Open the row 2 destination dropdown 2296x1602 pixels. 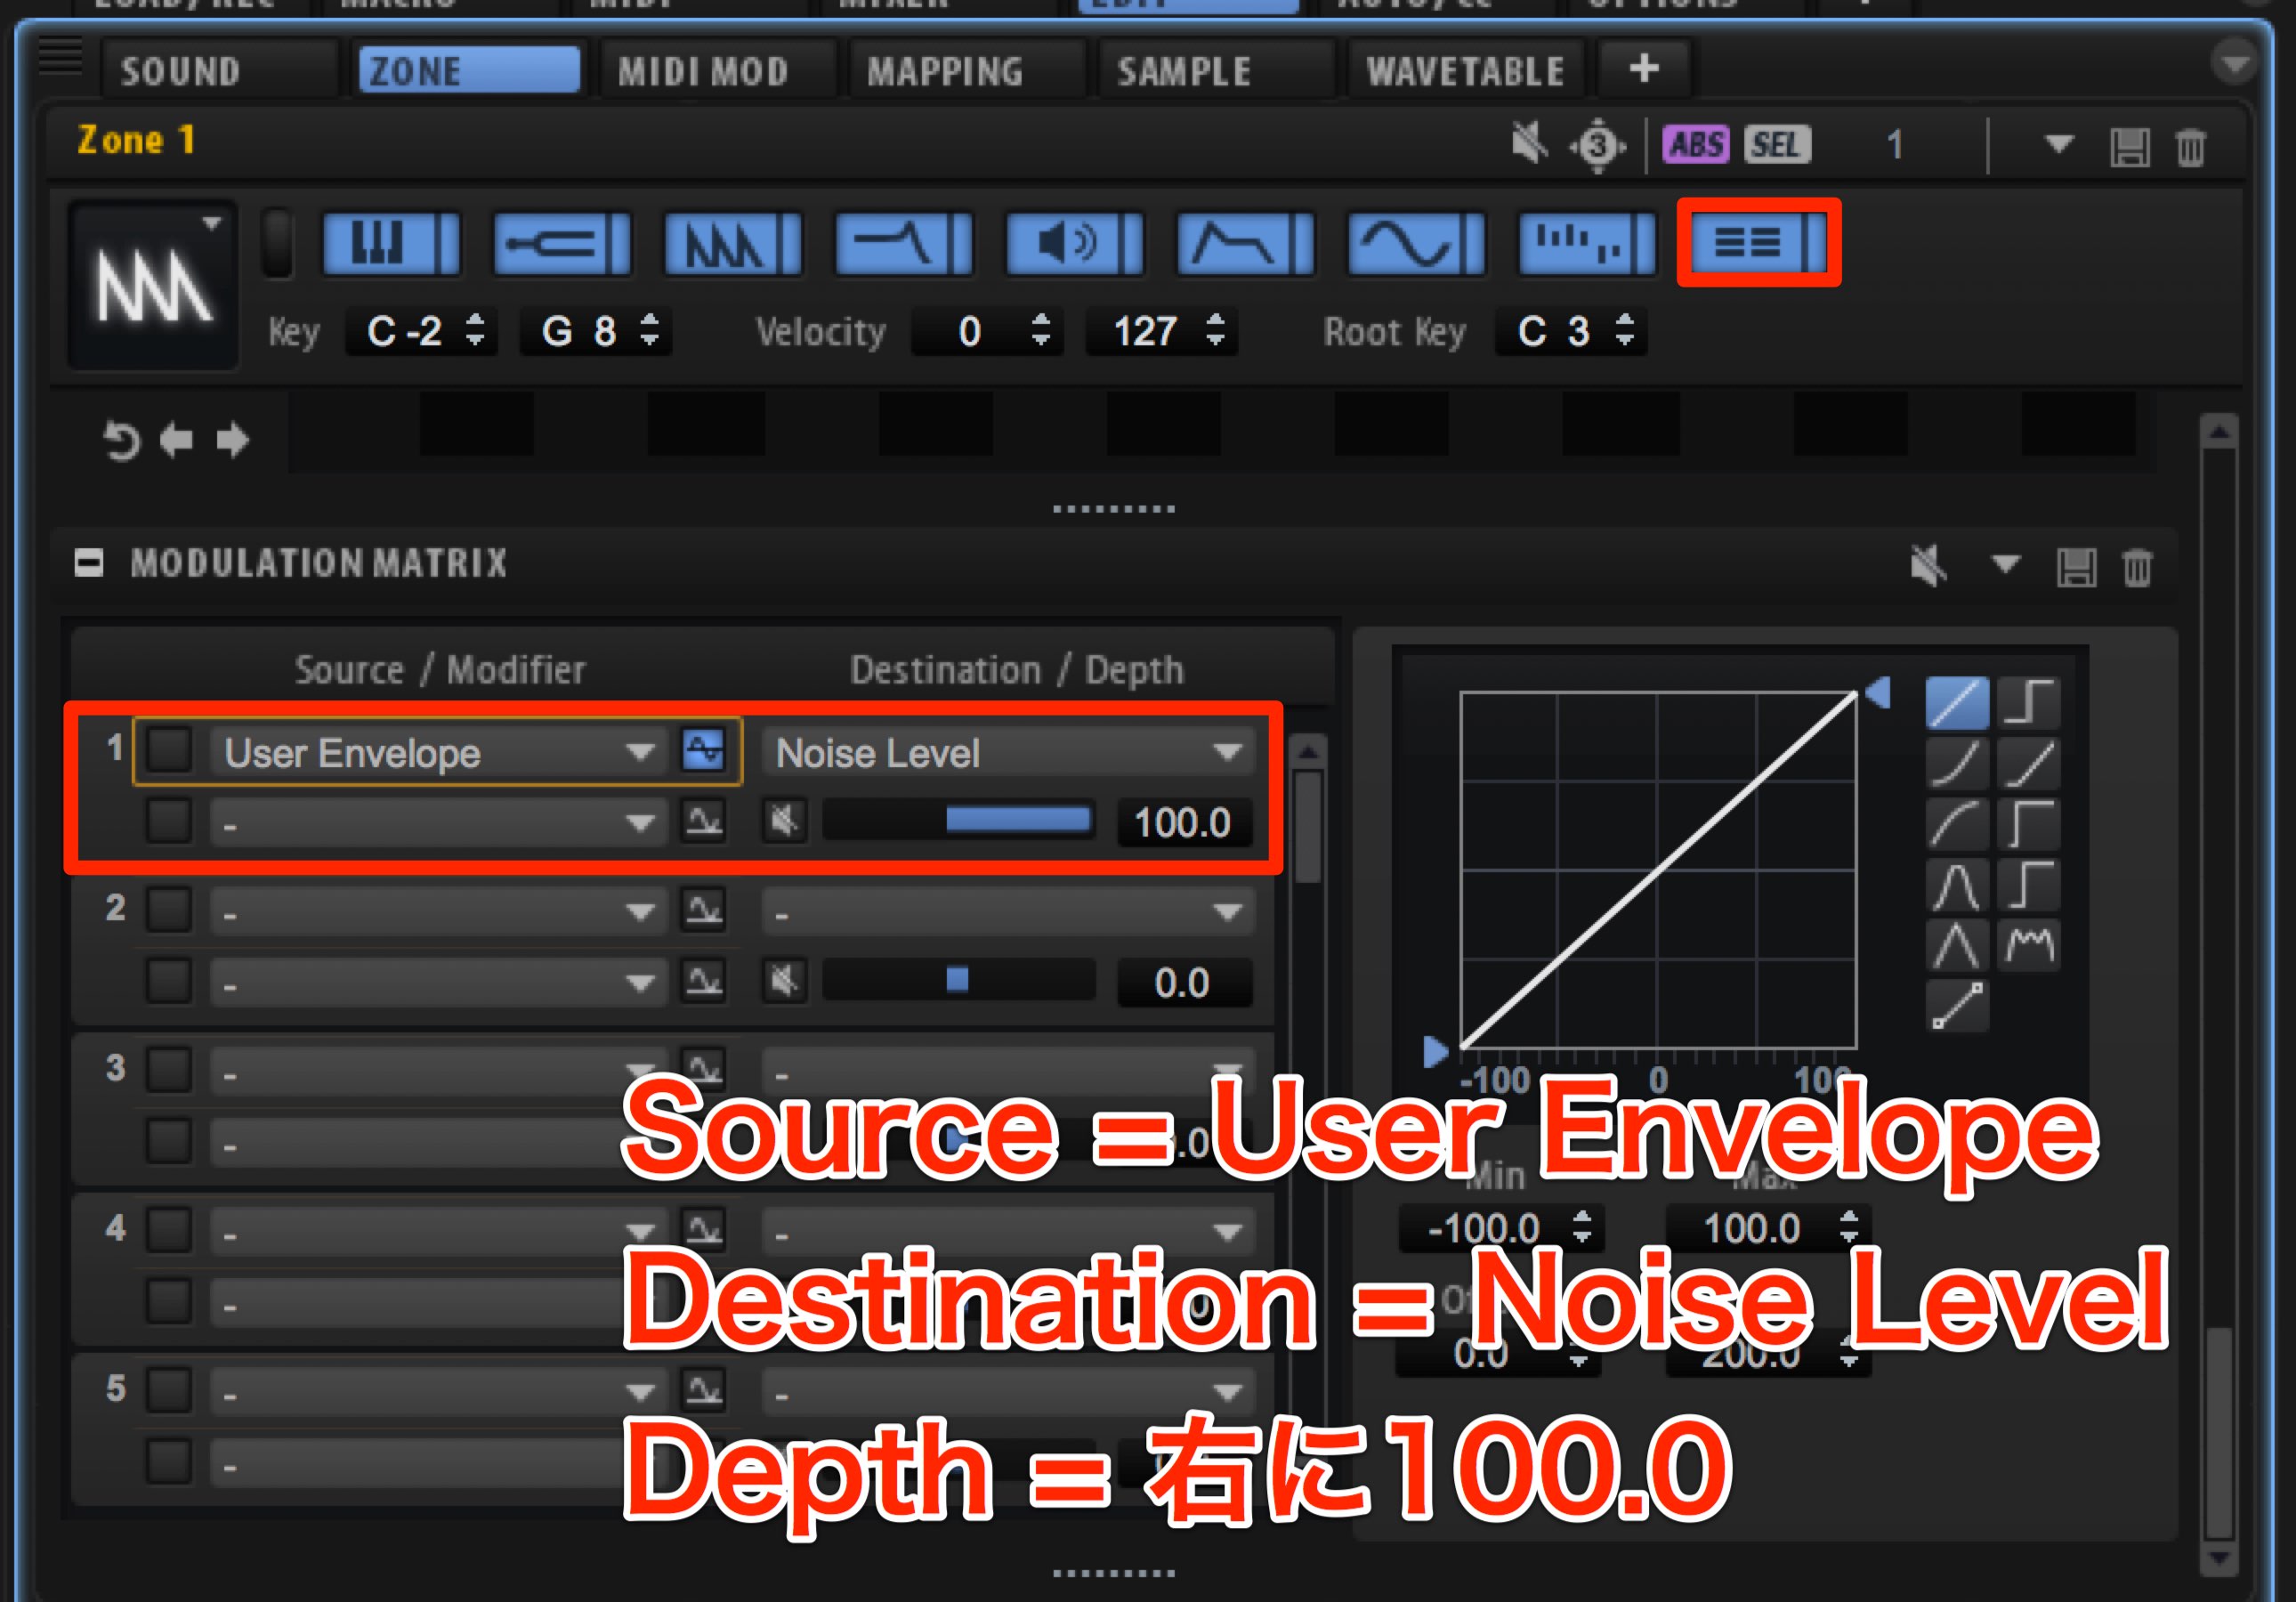coord(1008,912)
